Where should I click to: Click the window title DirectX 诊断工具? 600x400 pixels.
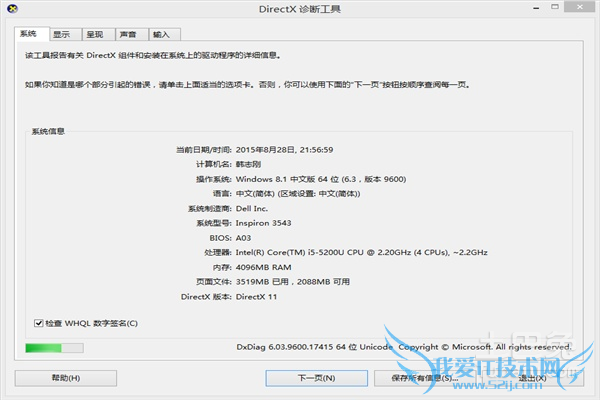[300, 9]
